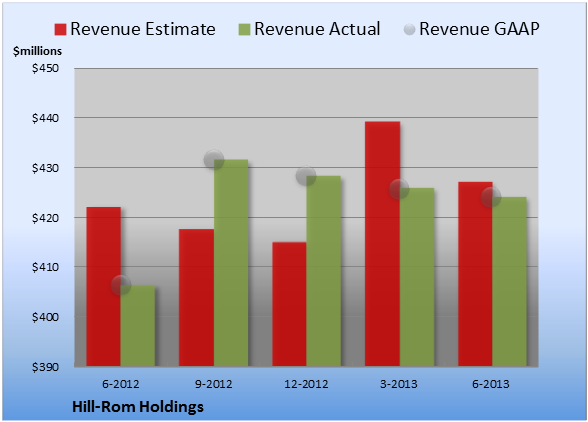Click the gray Revenue GAAP legend marker

pos(410,30)
